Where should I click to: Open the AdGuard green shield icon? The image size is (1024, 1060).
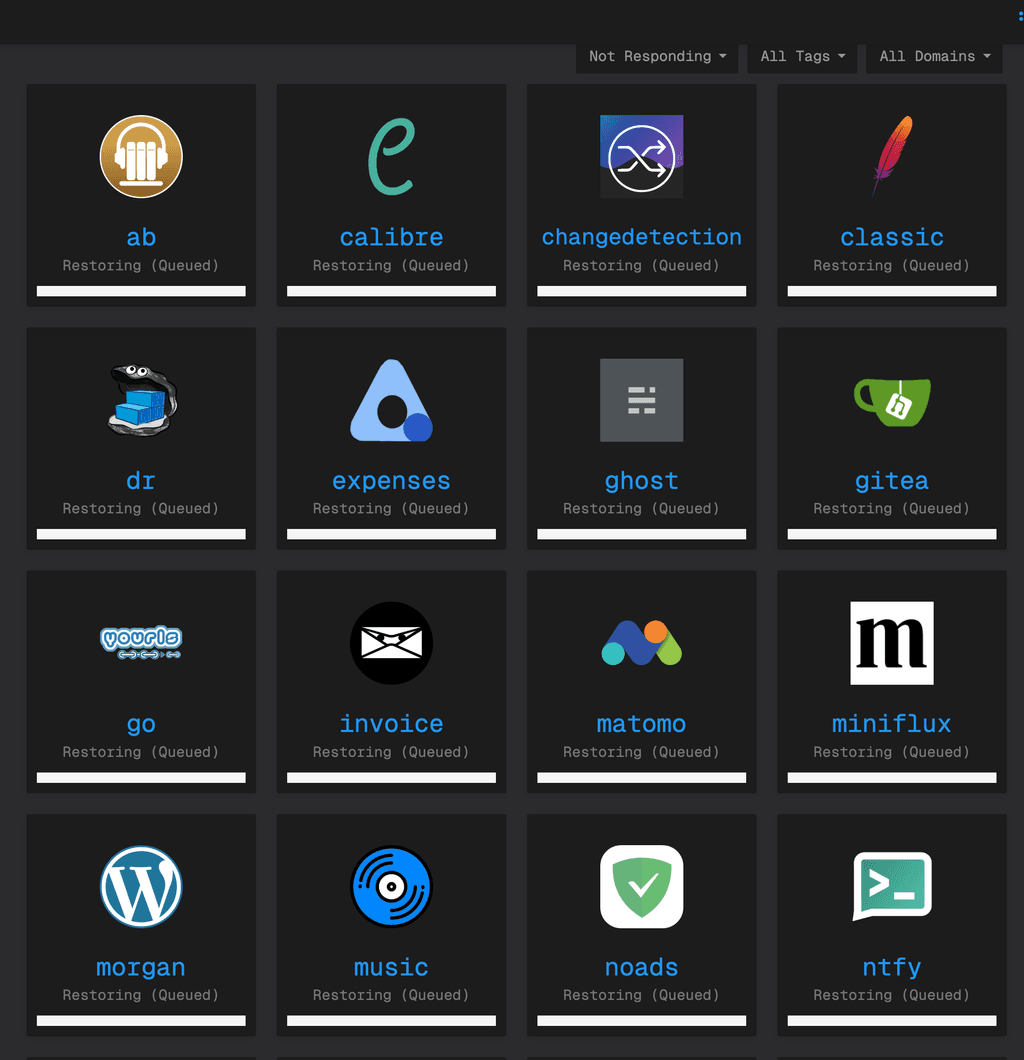[x=641, y=887]
